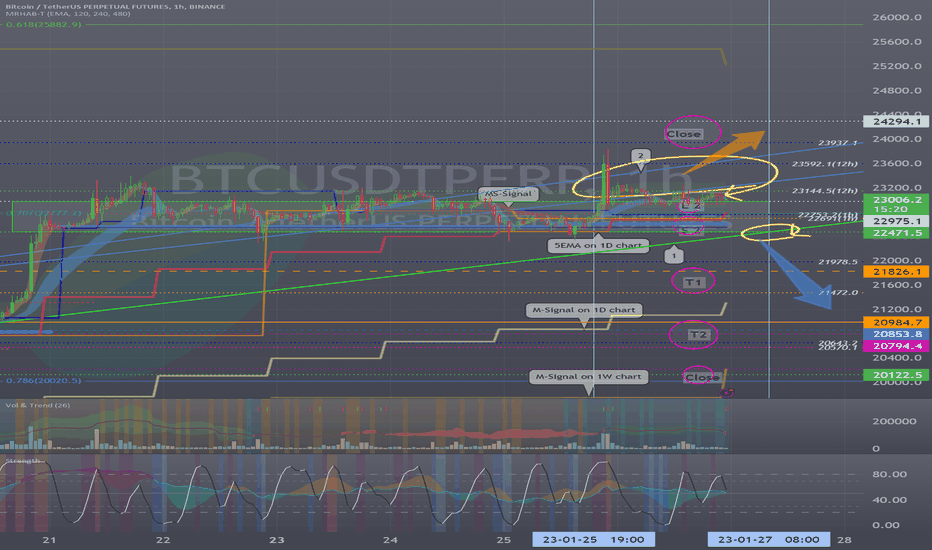Click the 24294.1 price tag on the axis
This screenshot has width=932, height=550.
(x=896, y=121)
